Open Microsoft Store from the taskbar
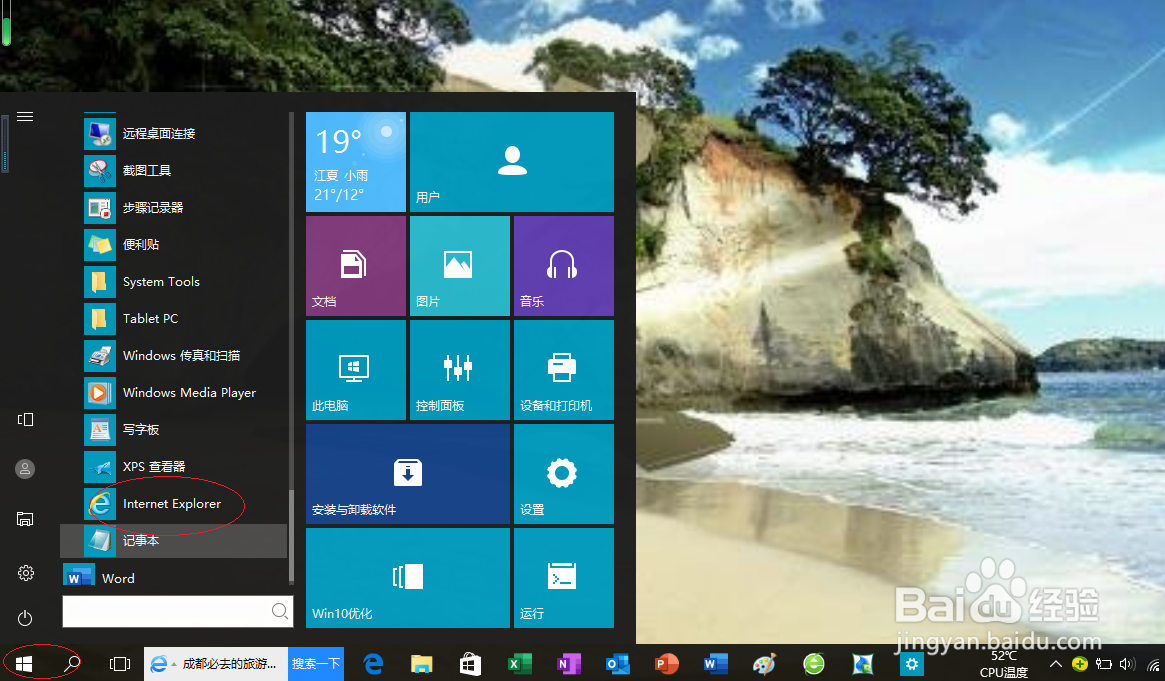Image resolution: width=1165 pixels, height=681 pixels. pyautogui.click(x=470, y=664)
